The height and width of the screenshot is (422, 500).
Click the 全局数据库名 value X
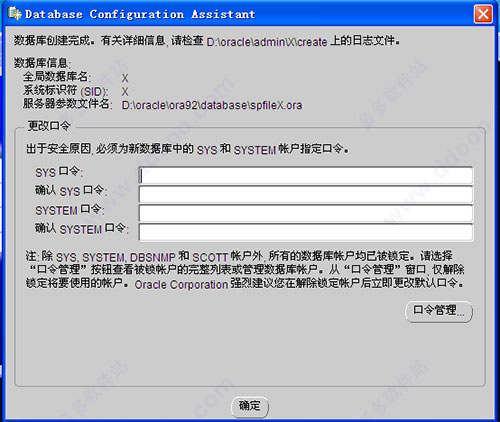(x=125, y=78)
